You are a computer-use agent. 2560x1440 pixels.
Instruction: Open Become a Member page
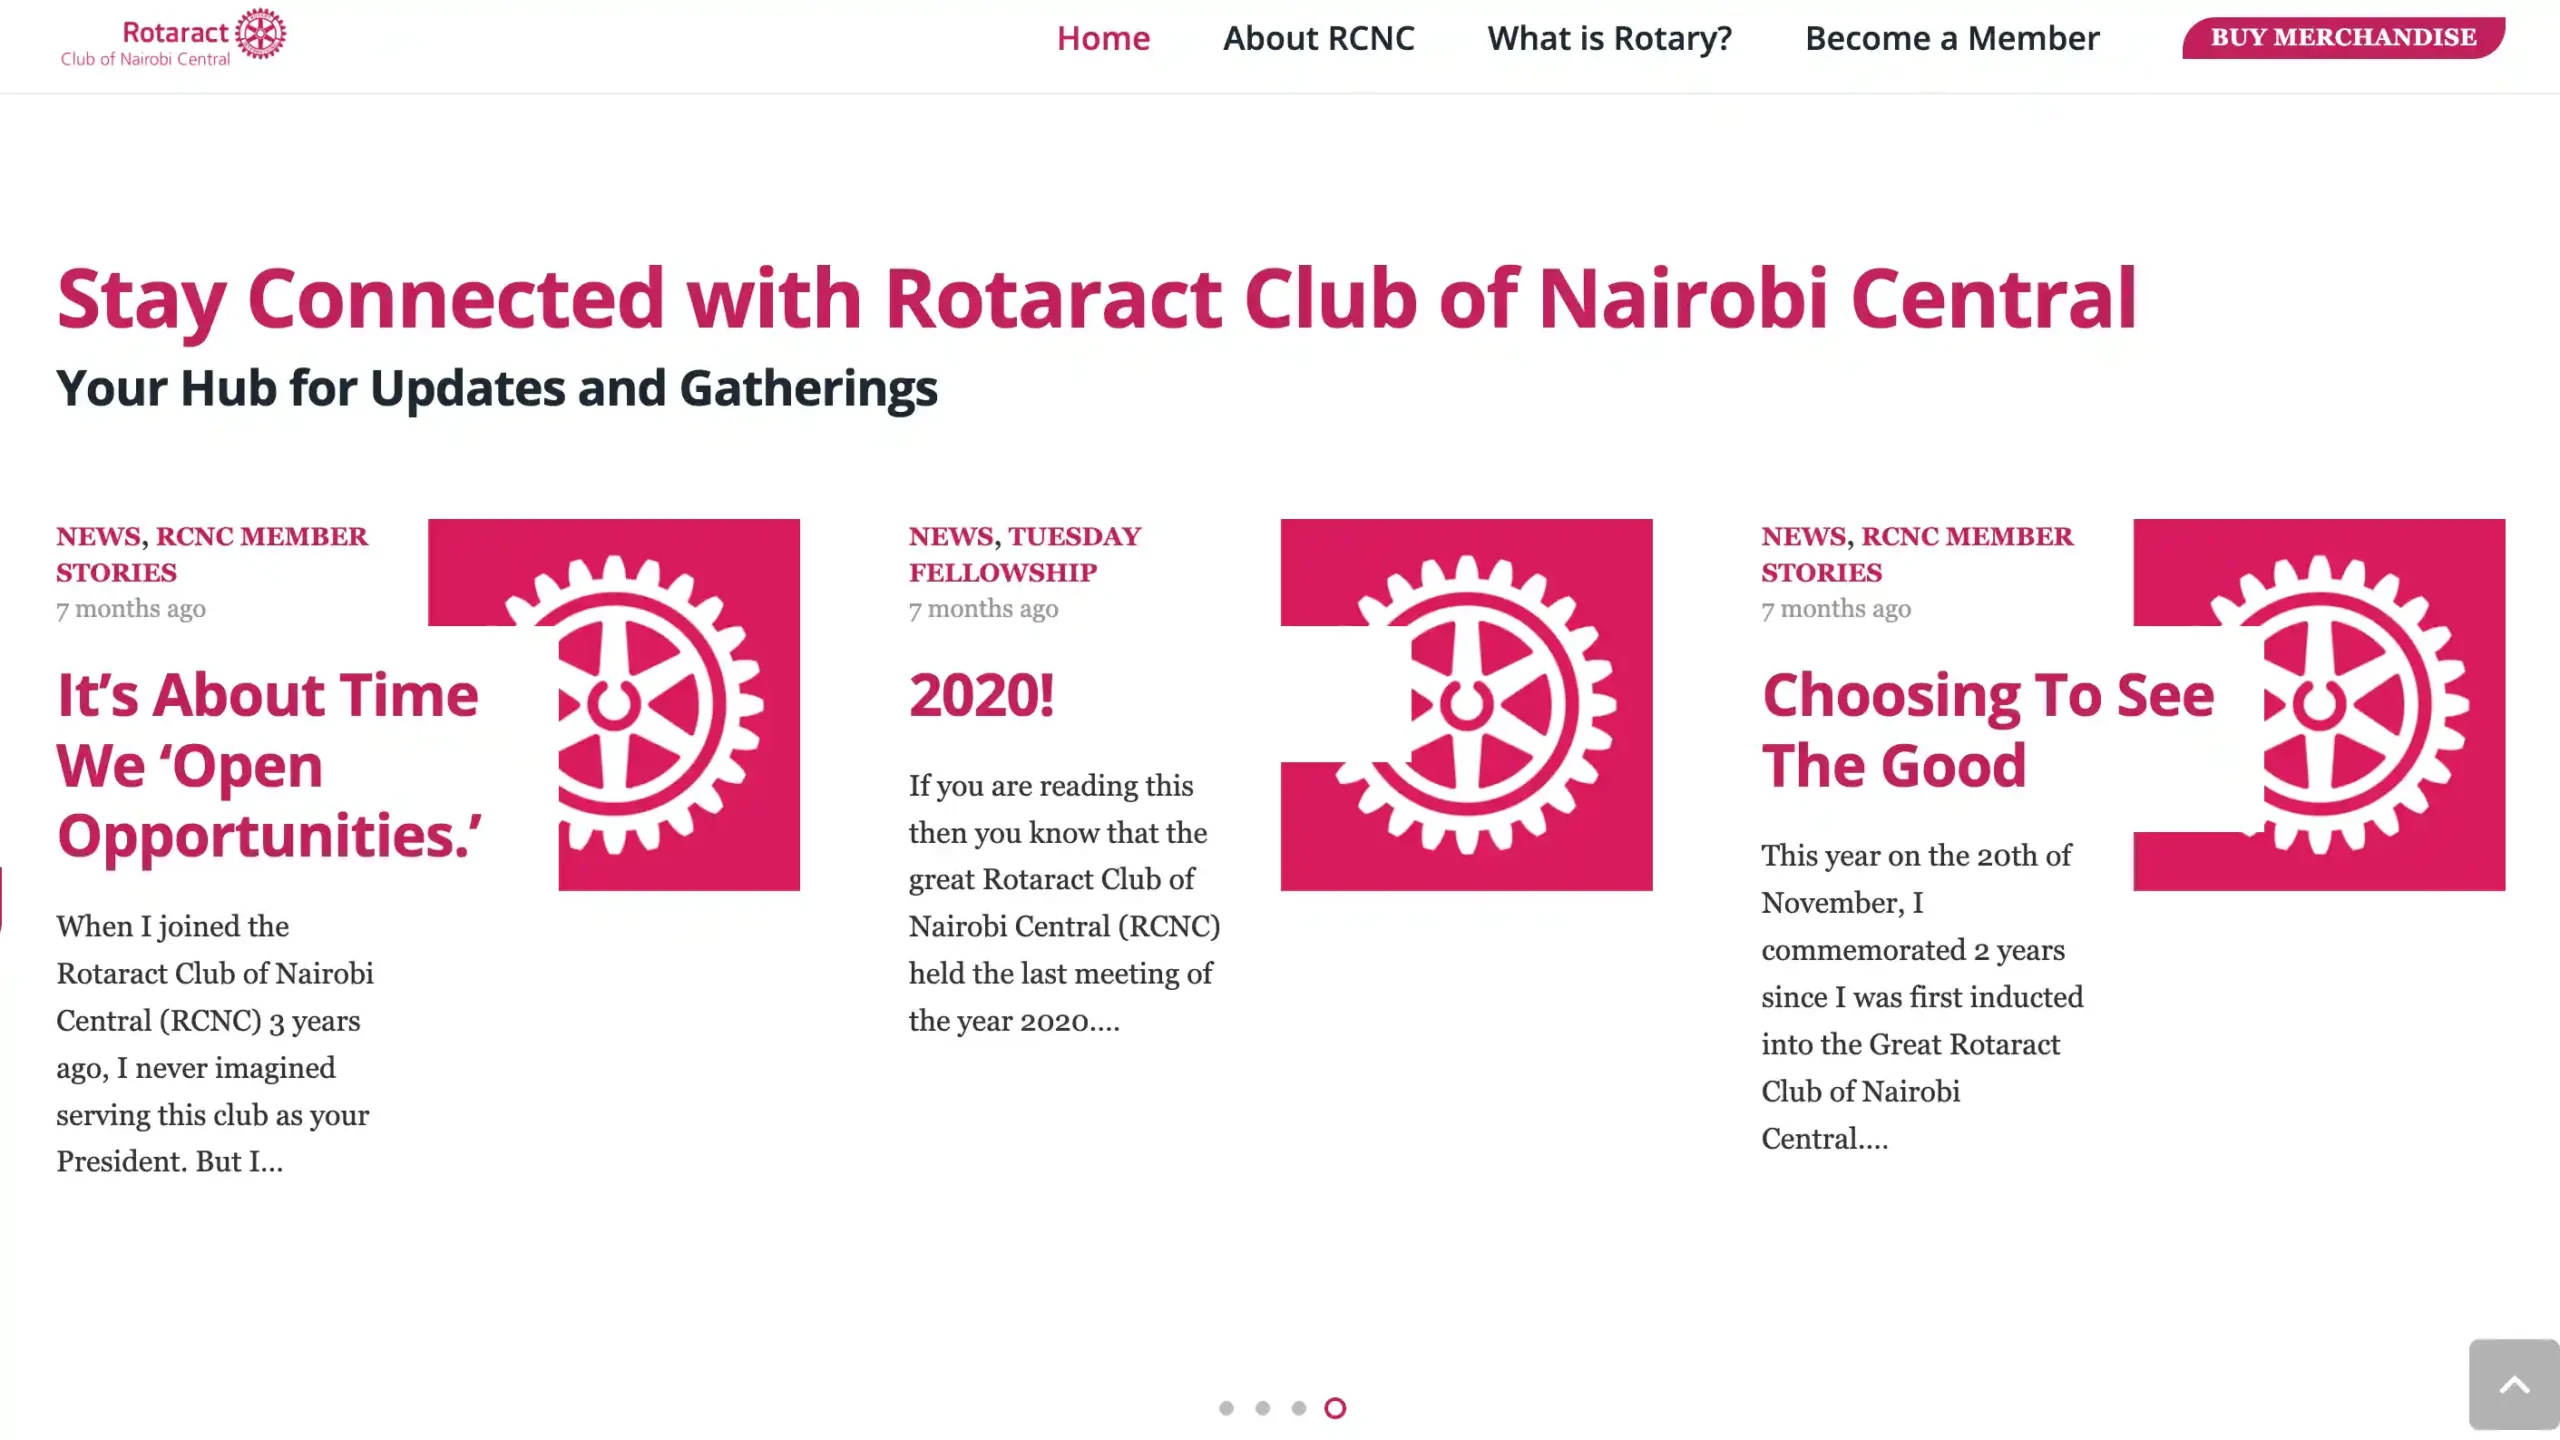pyautogui.click(x=1951, y=38)
